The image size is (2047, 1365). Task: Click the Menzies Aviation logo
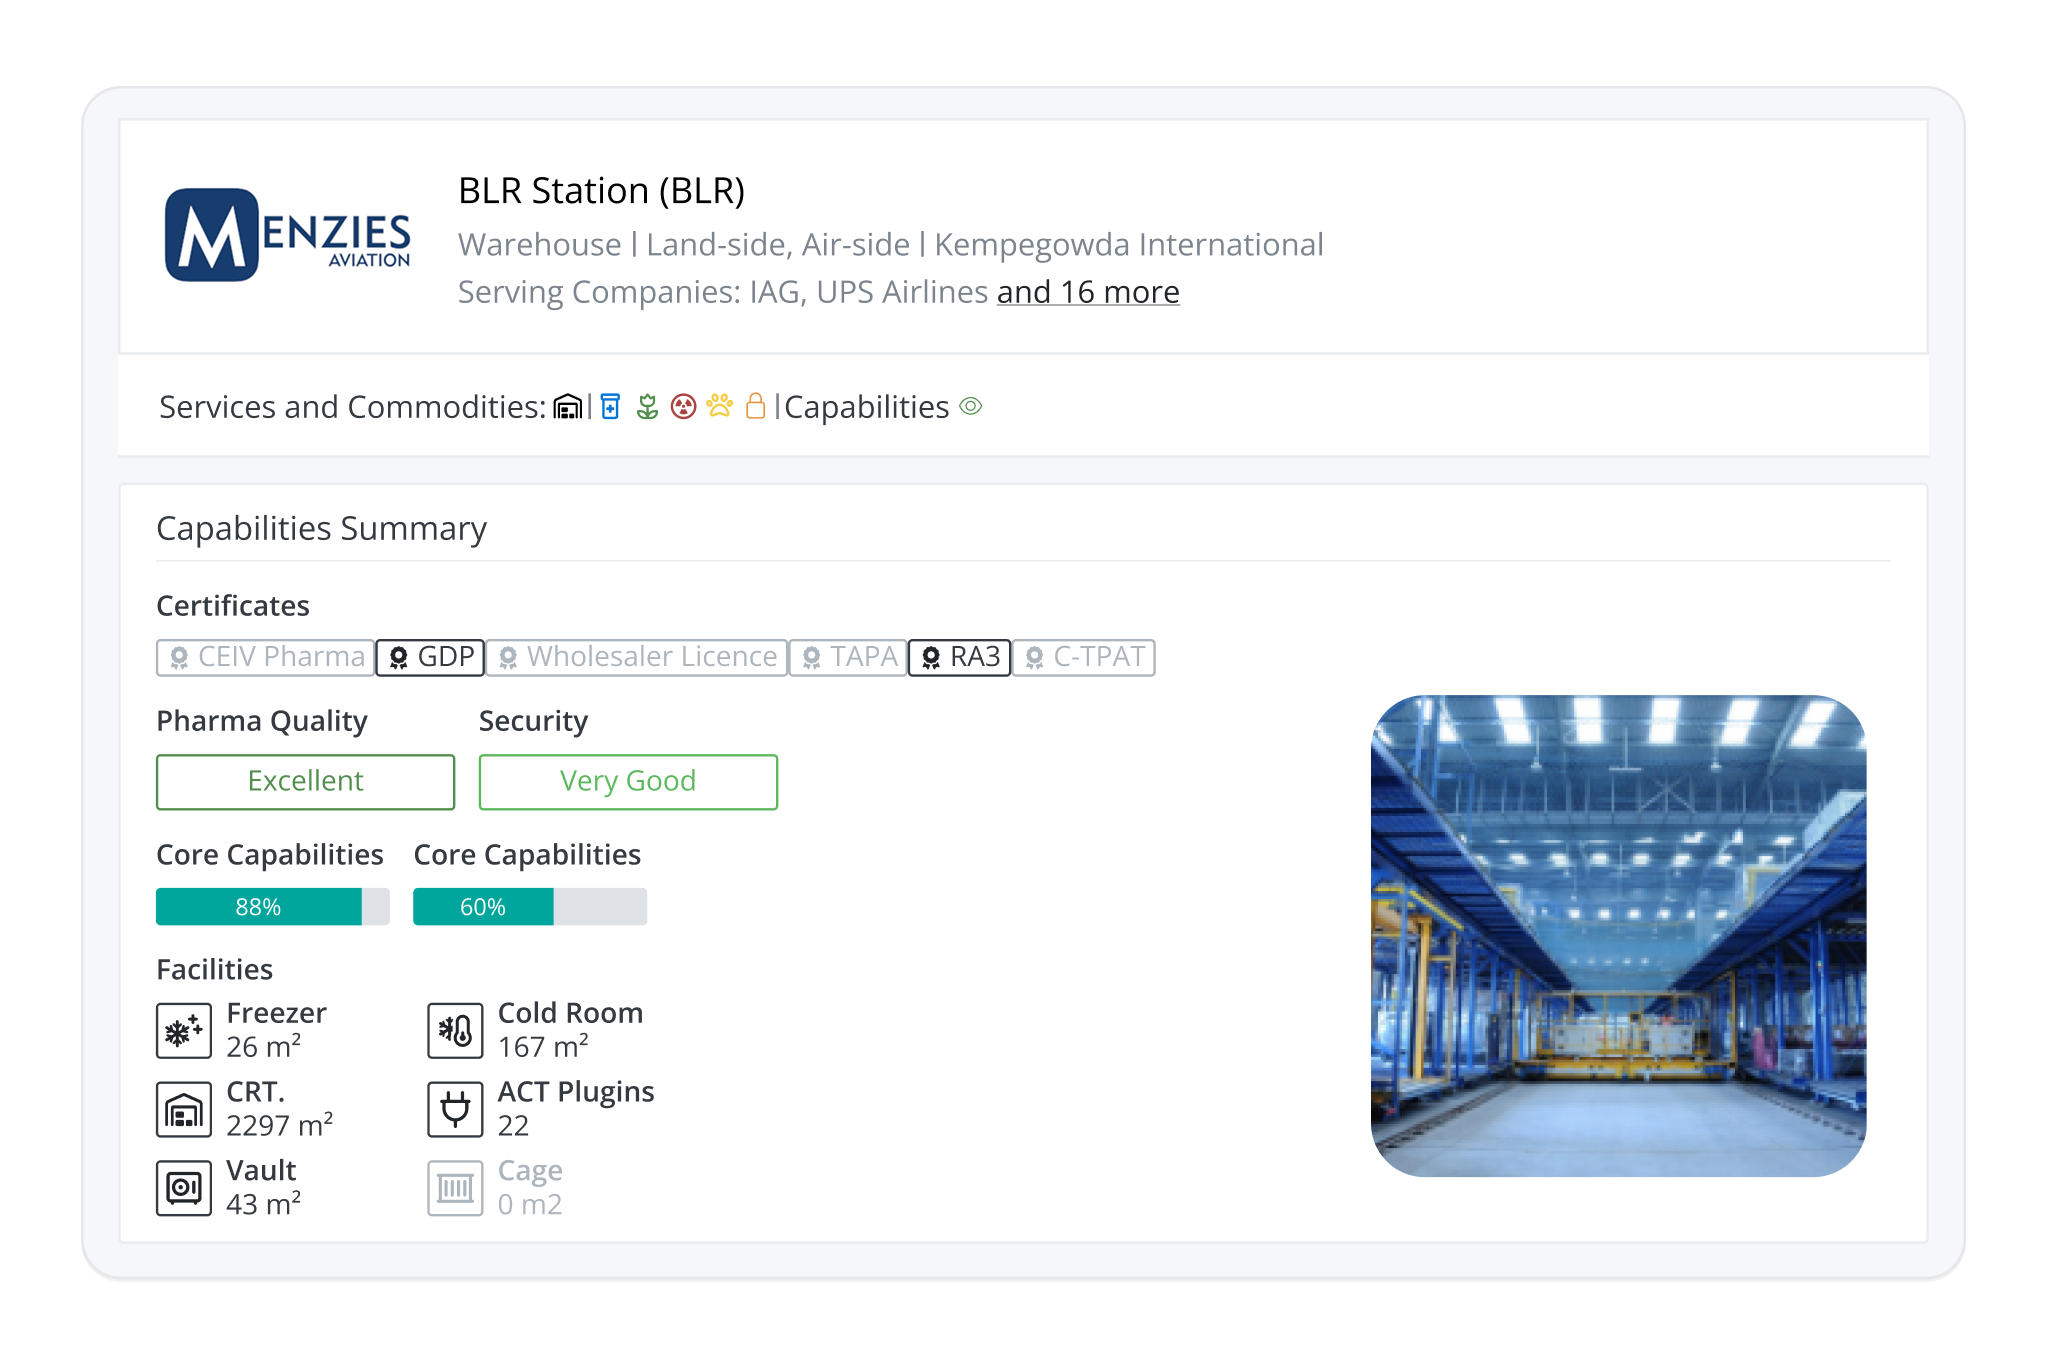pos(288,235)
